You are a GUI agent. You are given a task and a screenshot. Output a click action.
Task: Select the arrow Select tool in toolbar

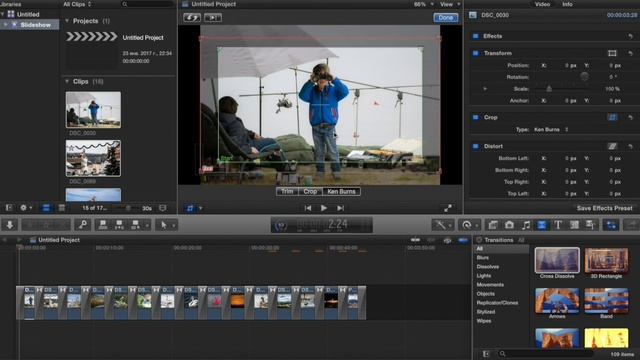(164, 225)
